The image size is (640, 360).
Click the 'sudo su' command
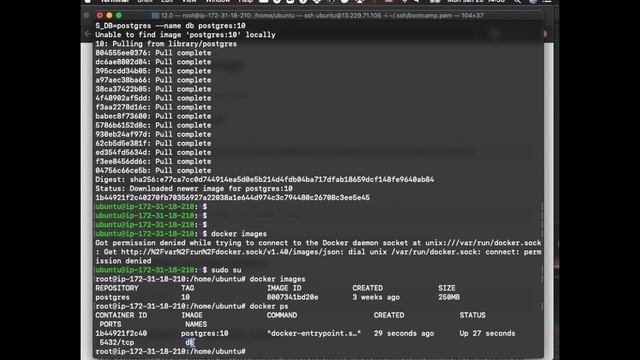coord(226,270)
